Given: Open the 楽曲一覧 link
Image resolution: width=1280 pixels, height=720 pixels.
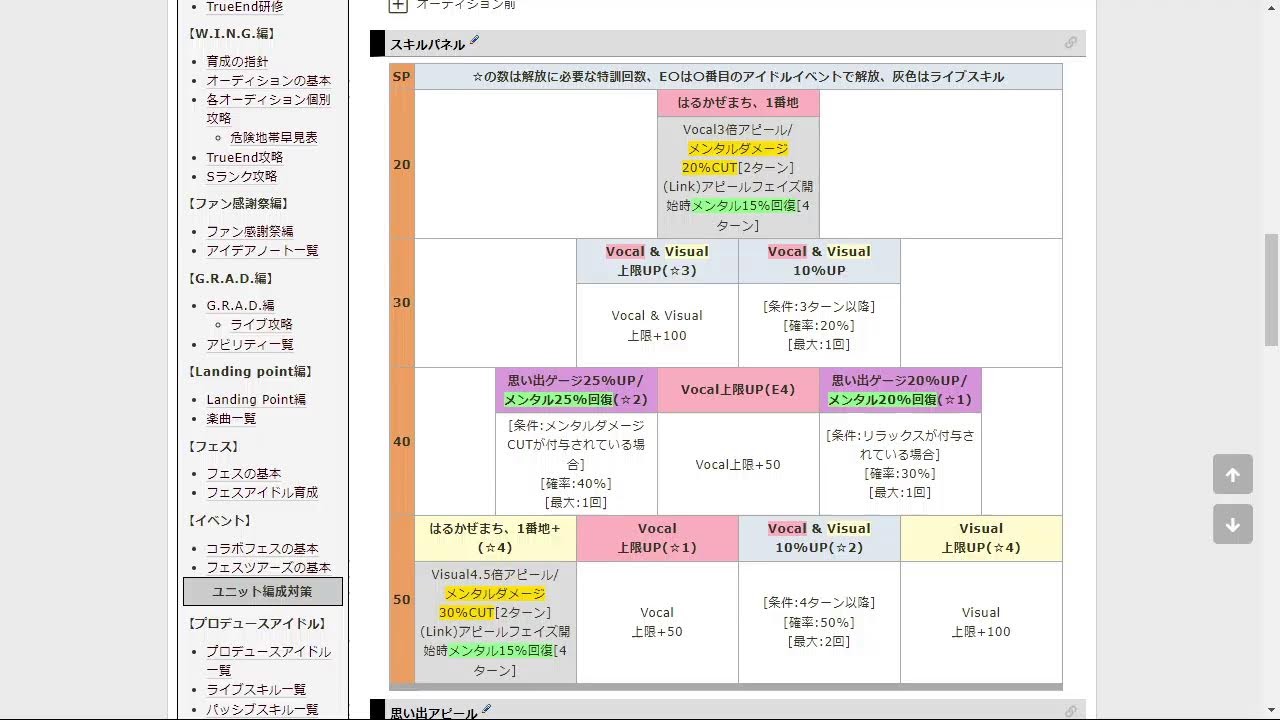Looking at the screenshot, I should (231, 418).
